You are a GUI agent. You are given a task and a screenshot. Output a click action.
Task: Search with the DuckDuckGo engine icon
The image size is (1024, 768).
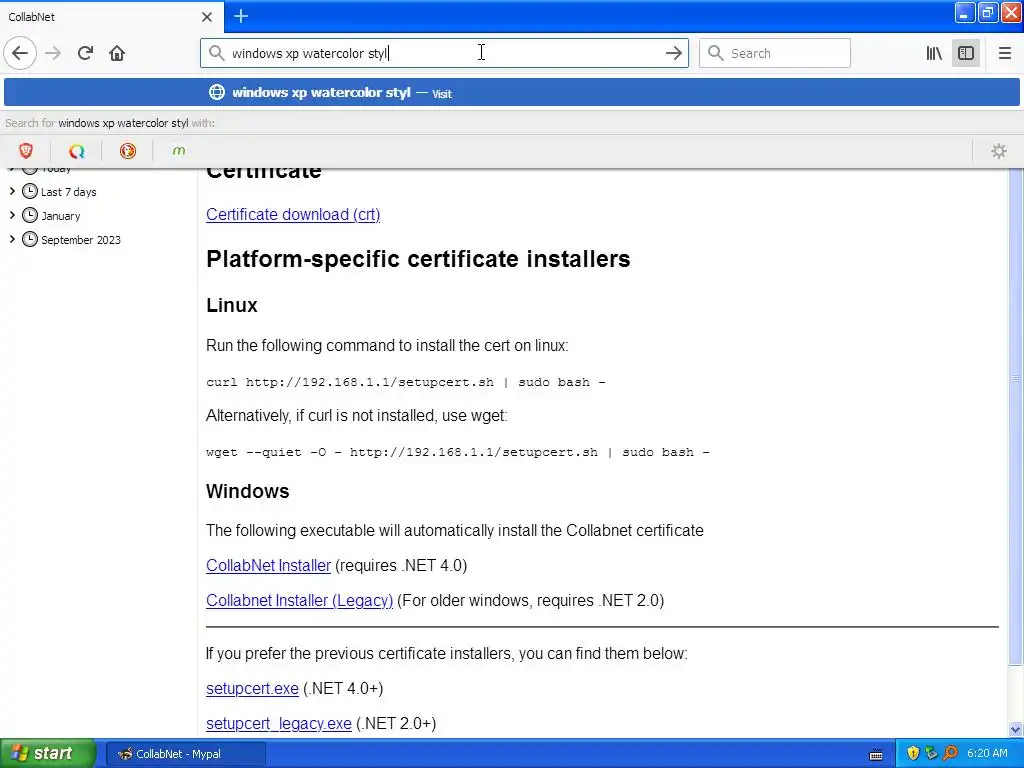127,151
